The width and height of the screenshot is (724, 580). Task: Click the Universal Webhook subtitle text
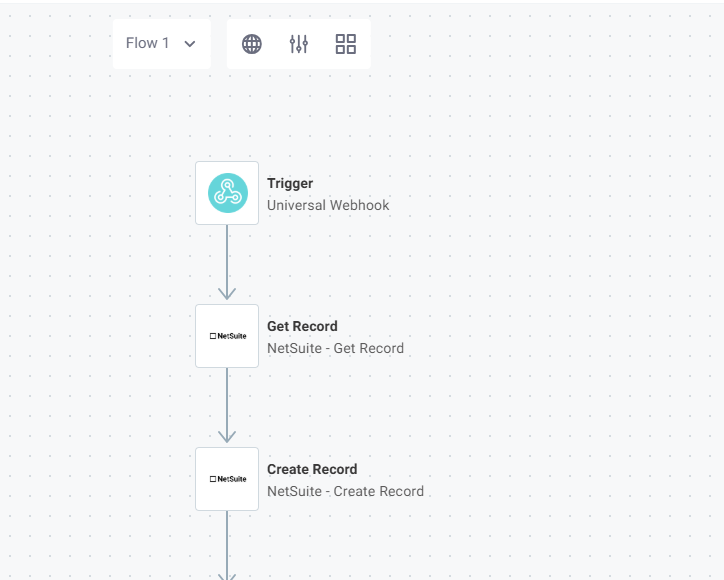tap(328, 206)
